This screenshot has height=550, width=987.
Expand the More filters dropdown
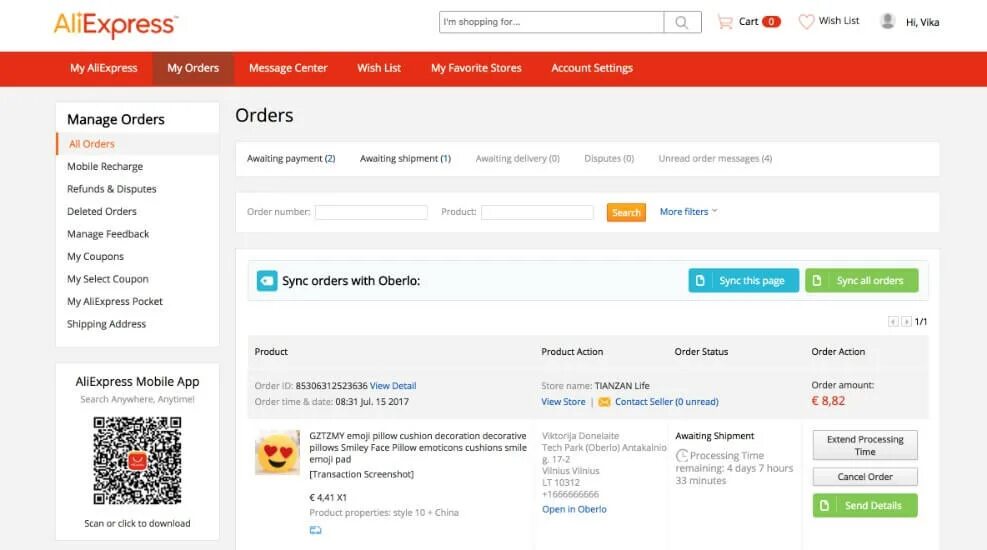click(x=688, y=212)
